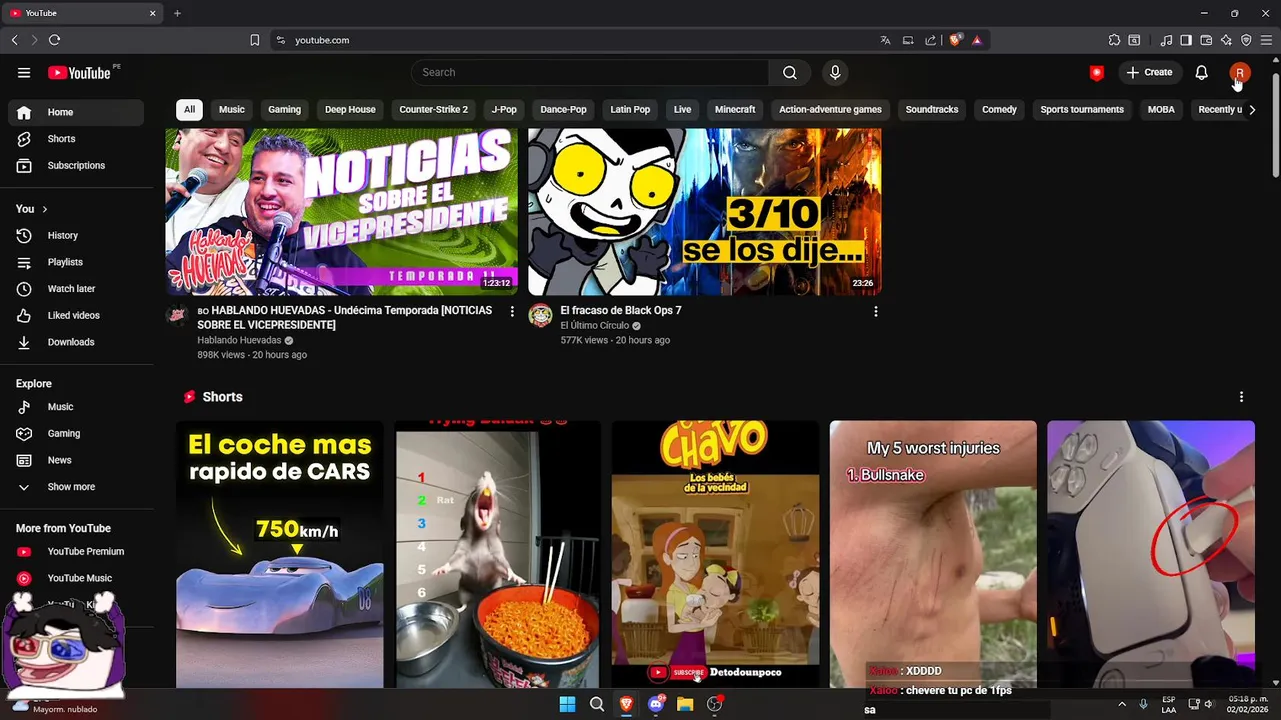
Task: Open Liked videos in the sidebar
Action: 76,315
